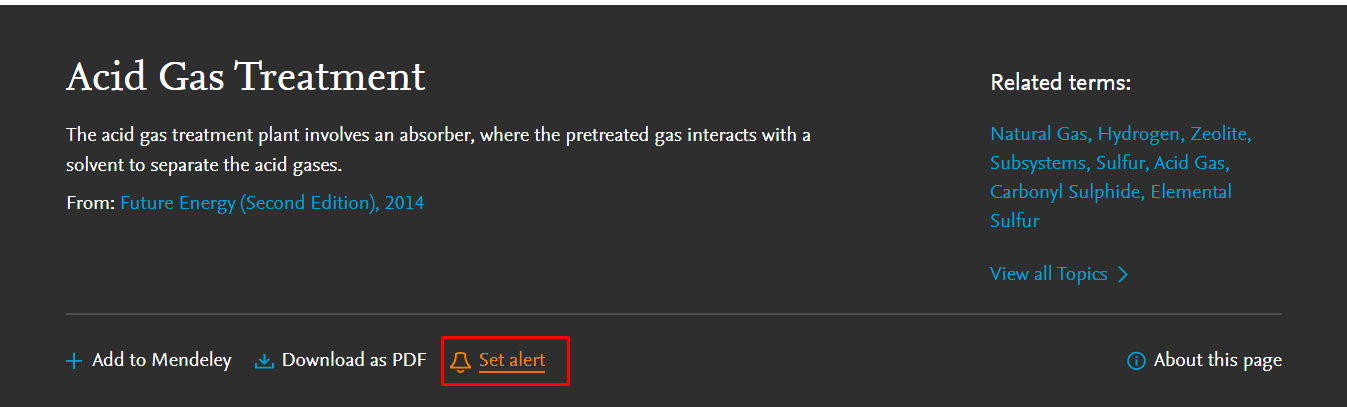Viewport: 1347px width, 407px height.
Task: Follow the Acid Gas related term link
Action: 1191,162
